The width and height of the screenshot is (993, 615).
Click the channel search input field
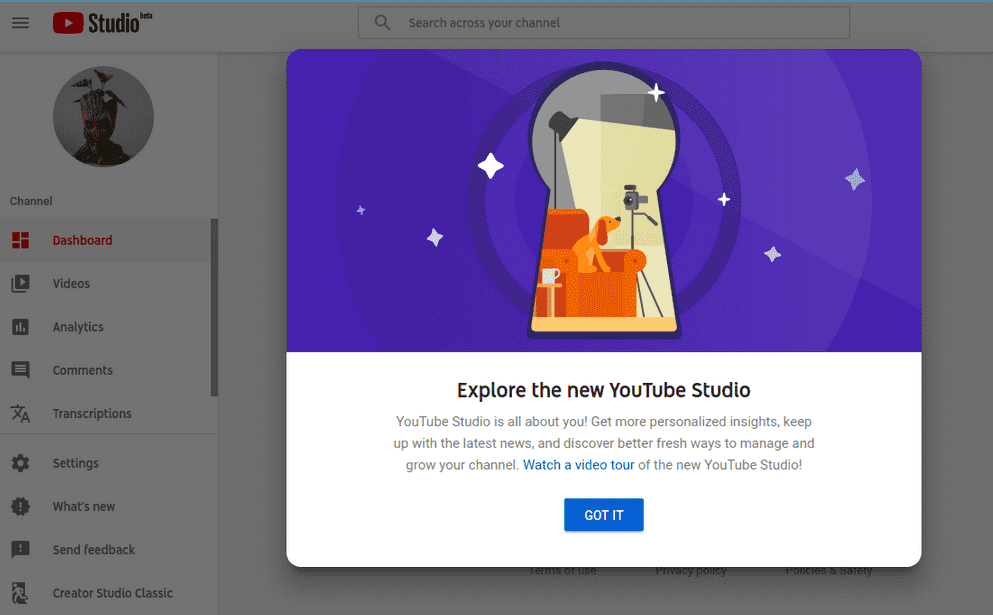pyautogui.click(x=604, y=22)
